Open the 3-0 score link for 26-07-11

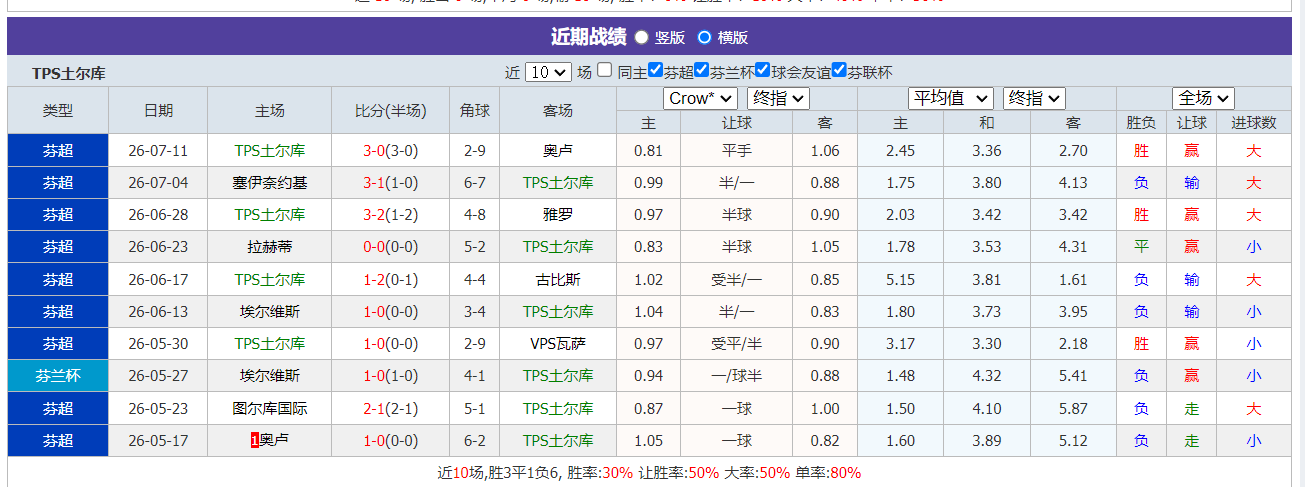(373, 151)
